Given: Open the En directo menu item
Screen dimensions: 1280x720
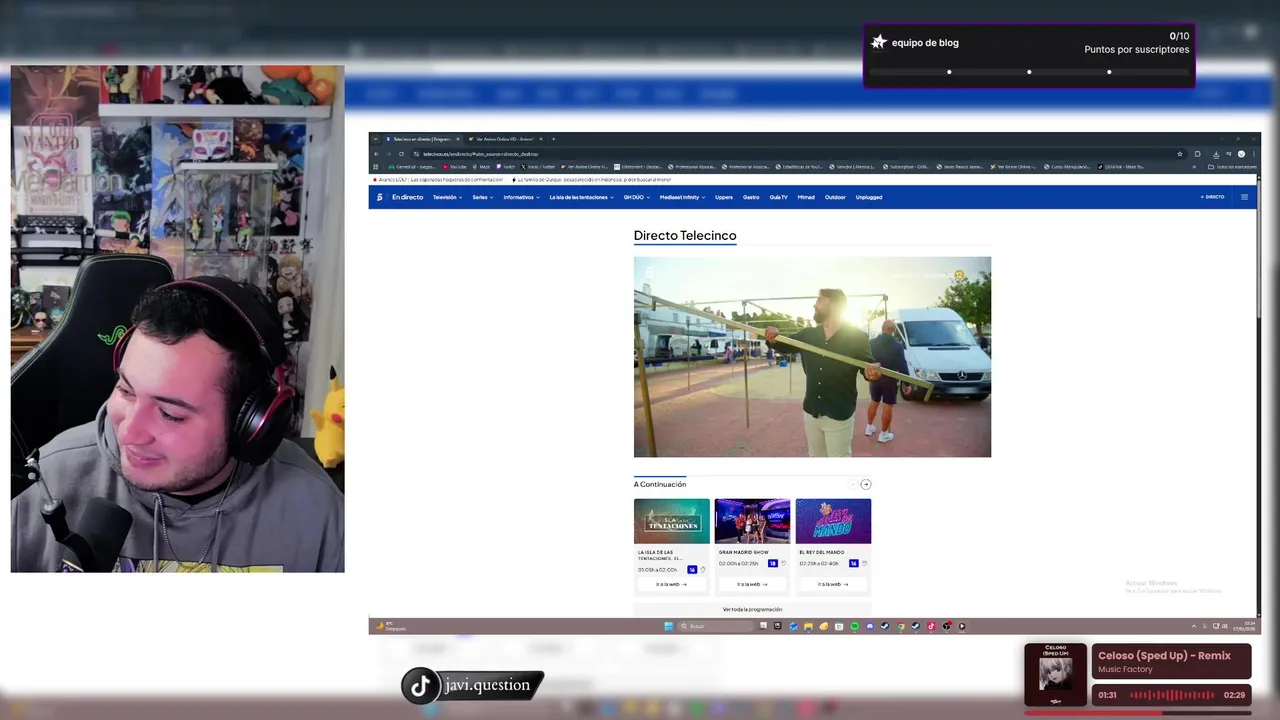Looking at the screenshot, I should (x=407, y=197).
